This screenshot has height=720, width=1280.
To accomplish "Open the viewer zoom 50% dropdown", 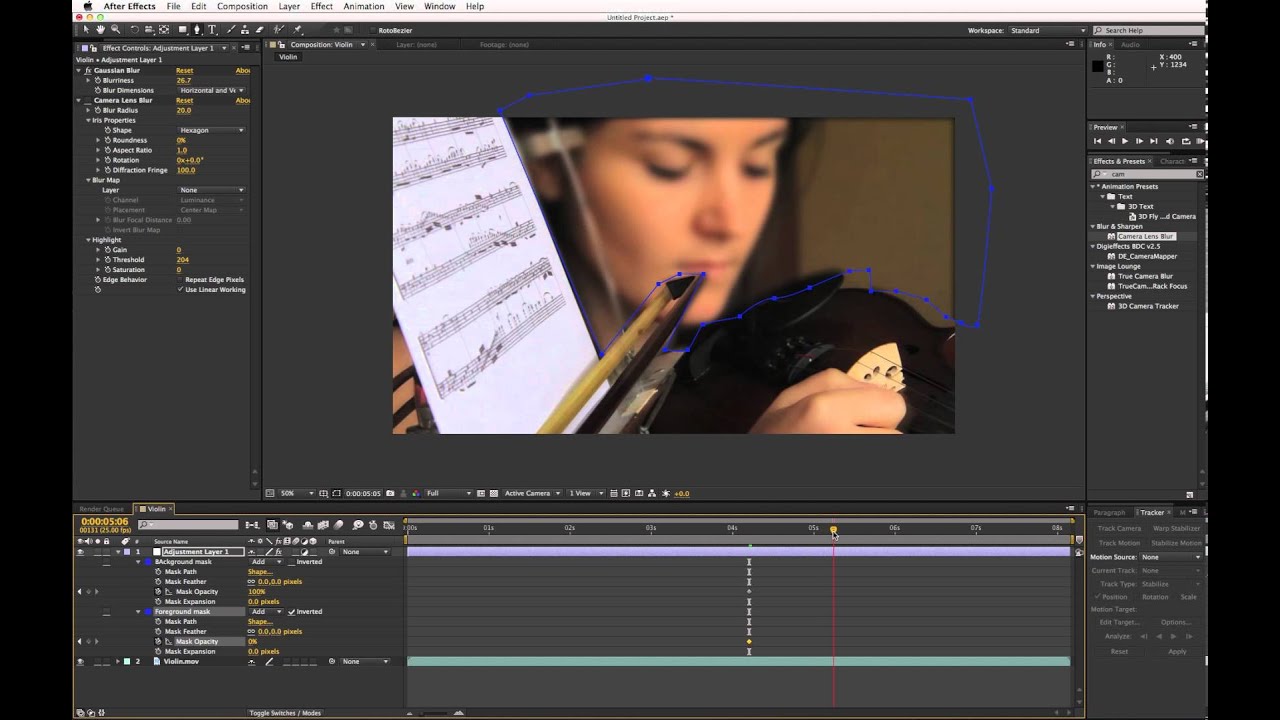I will pyautogui.click(x=298, y=493).
